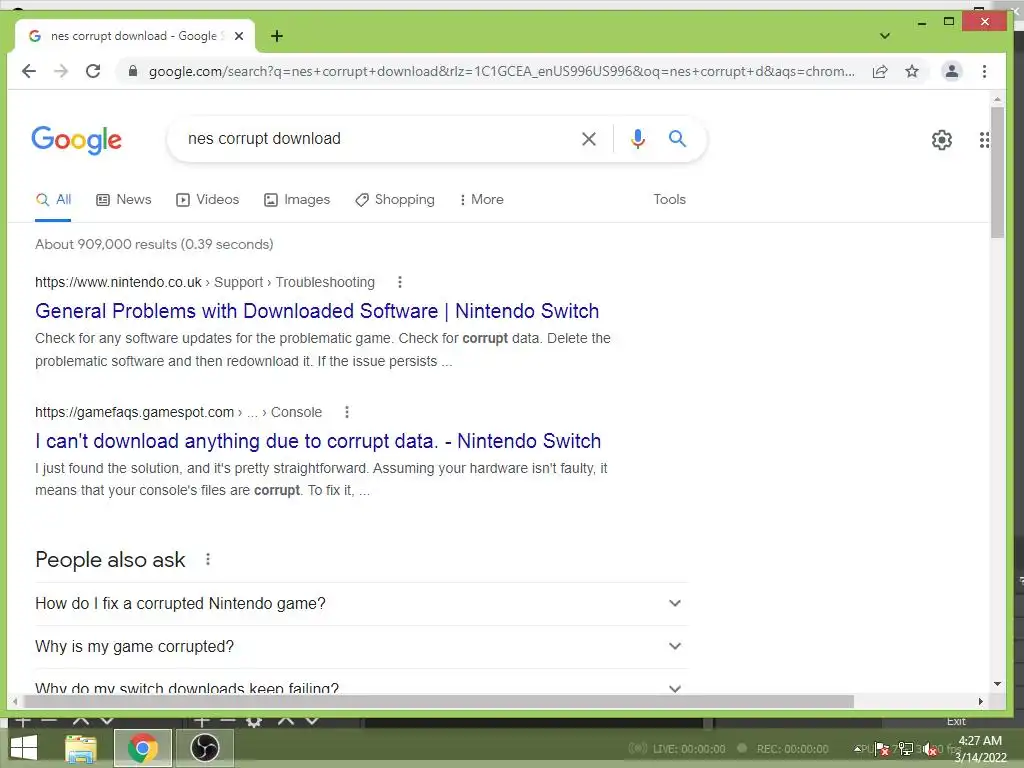Go back using the browser back arrow
Image resolution: width=1024 pixels, height=768 pixels.
click(29, 71)
